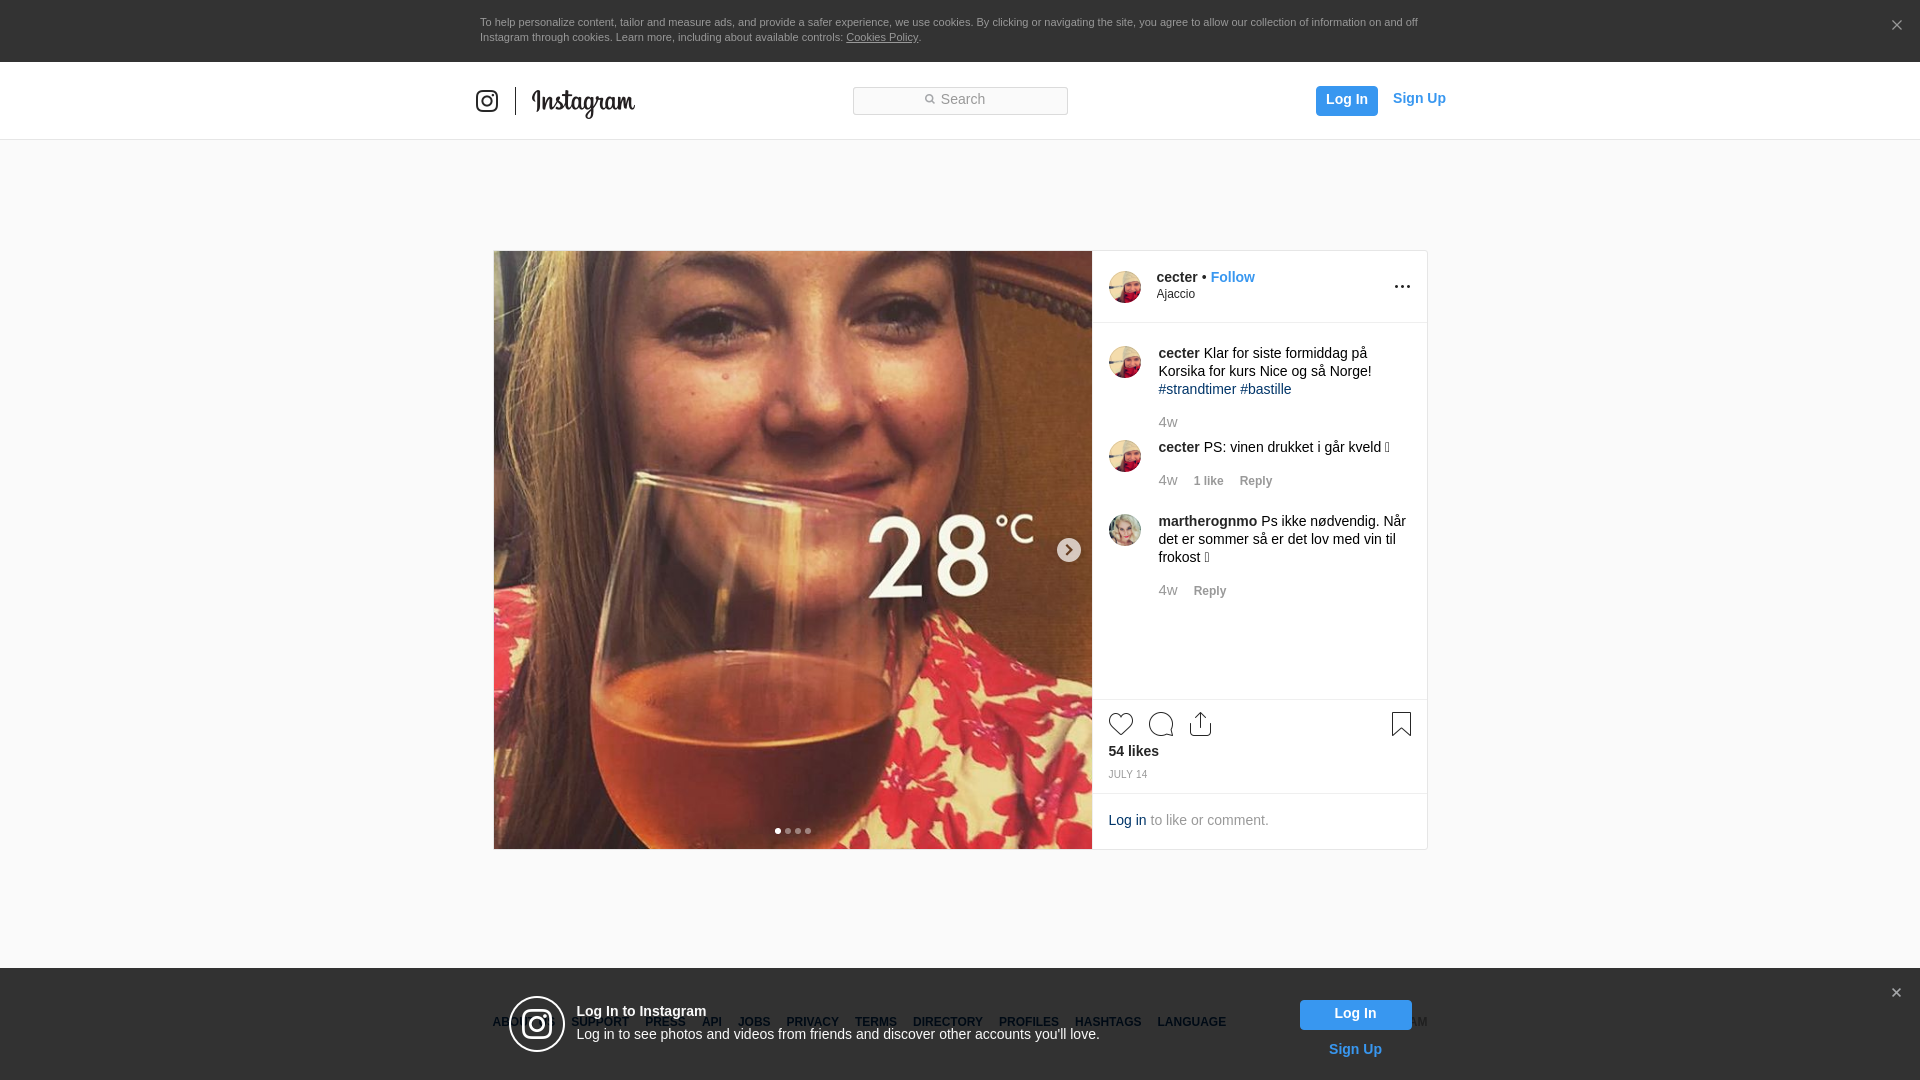Viewport: 1920px width, 1080px height.
Task: Click the JULY 14 post date
Action: tap(1128, 775)
